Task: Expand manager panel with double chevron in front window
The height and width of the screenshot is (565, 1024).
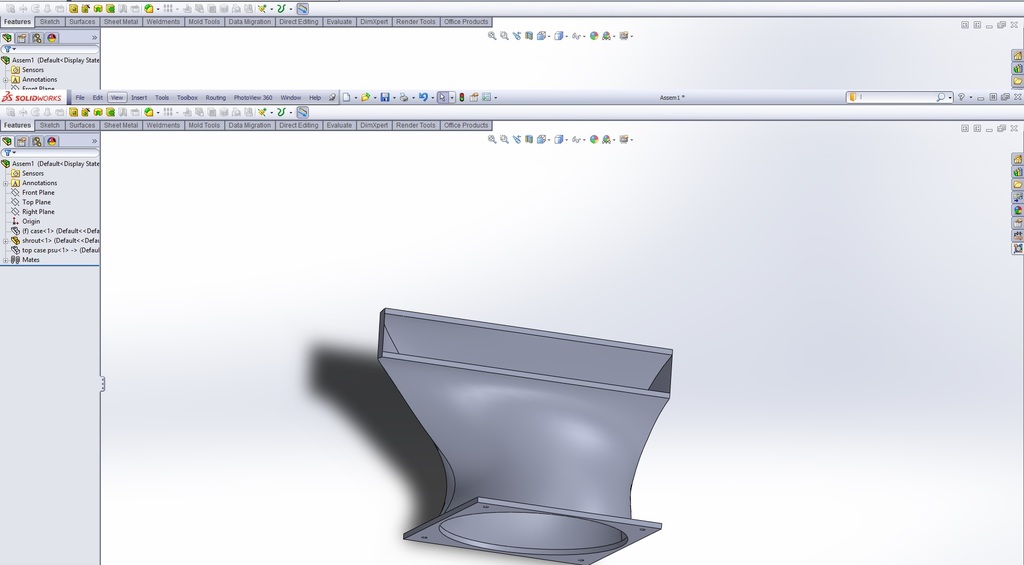Action: coord(94,141)
